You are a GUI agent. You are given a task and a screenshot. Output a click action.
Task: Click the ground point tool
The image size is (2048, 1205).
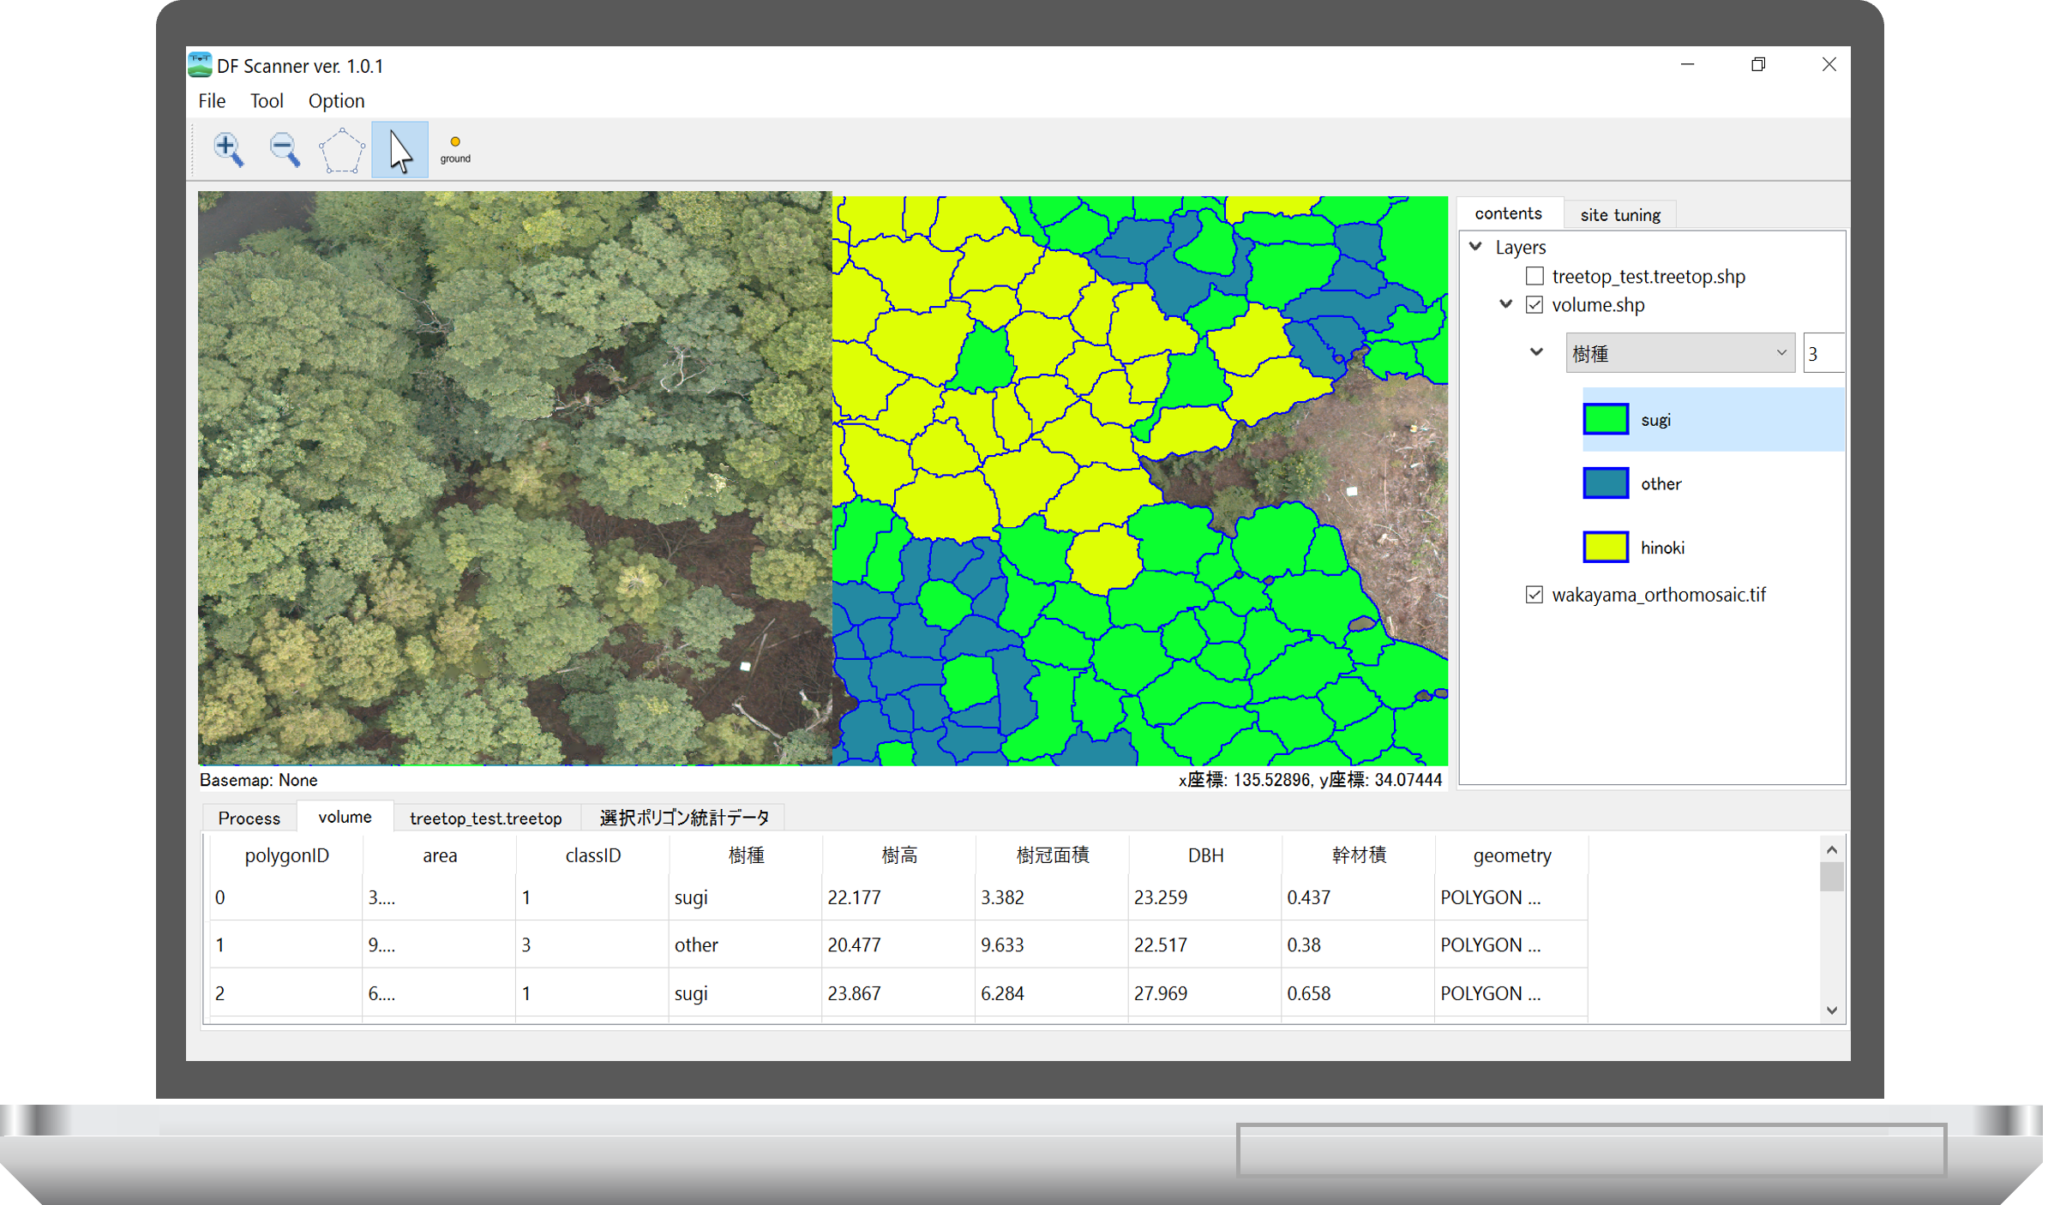[455, 148]
